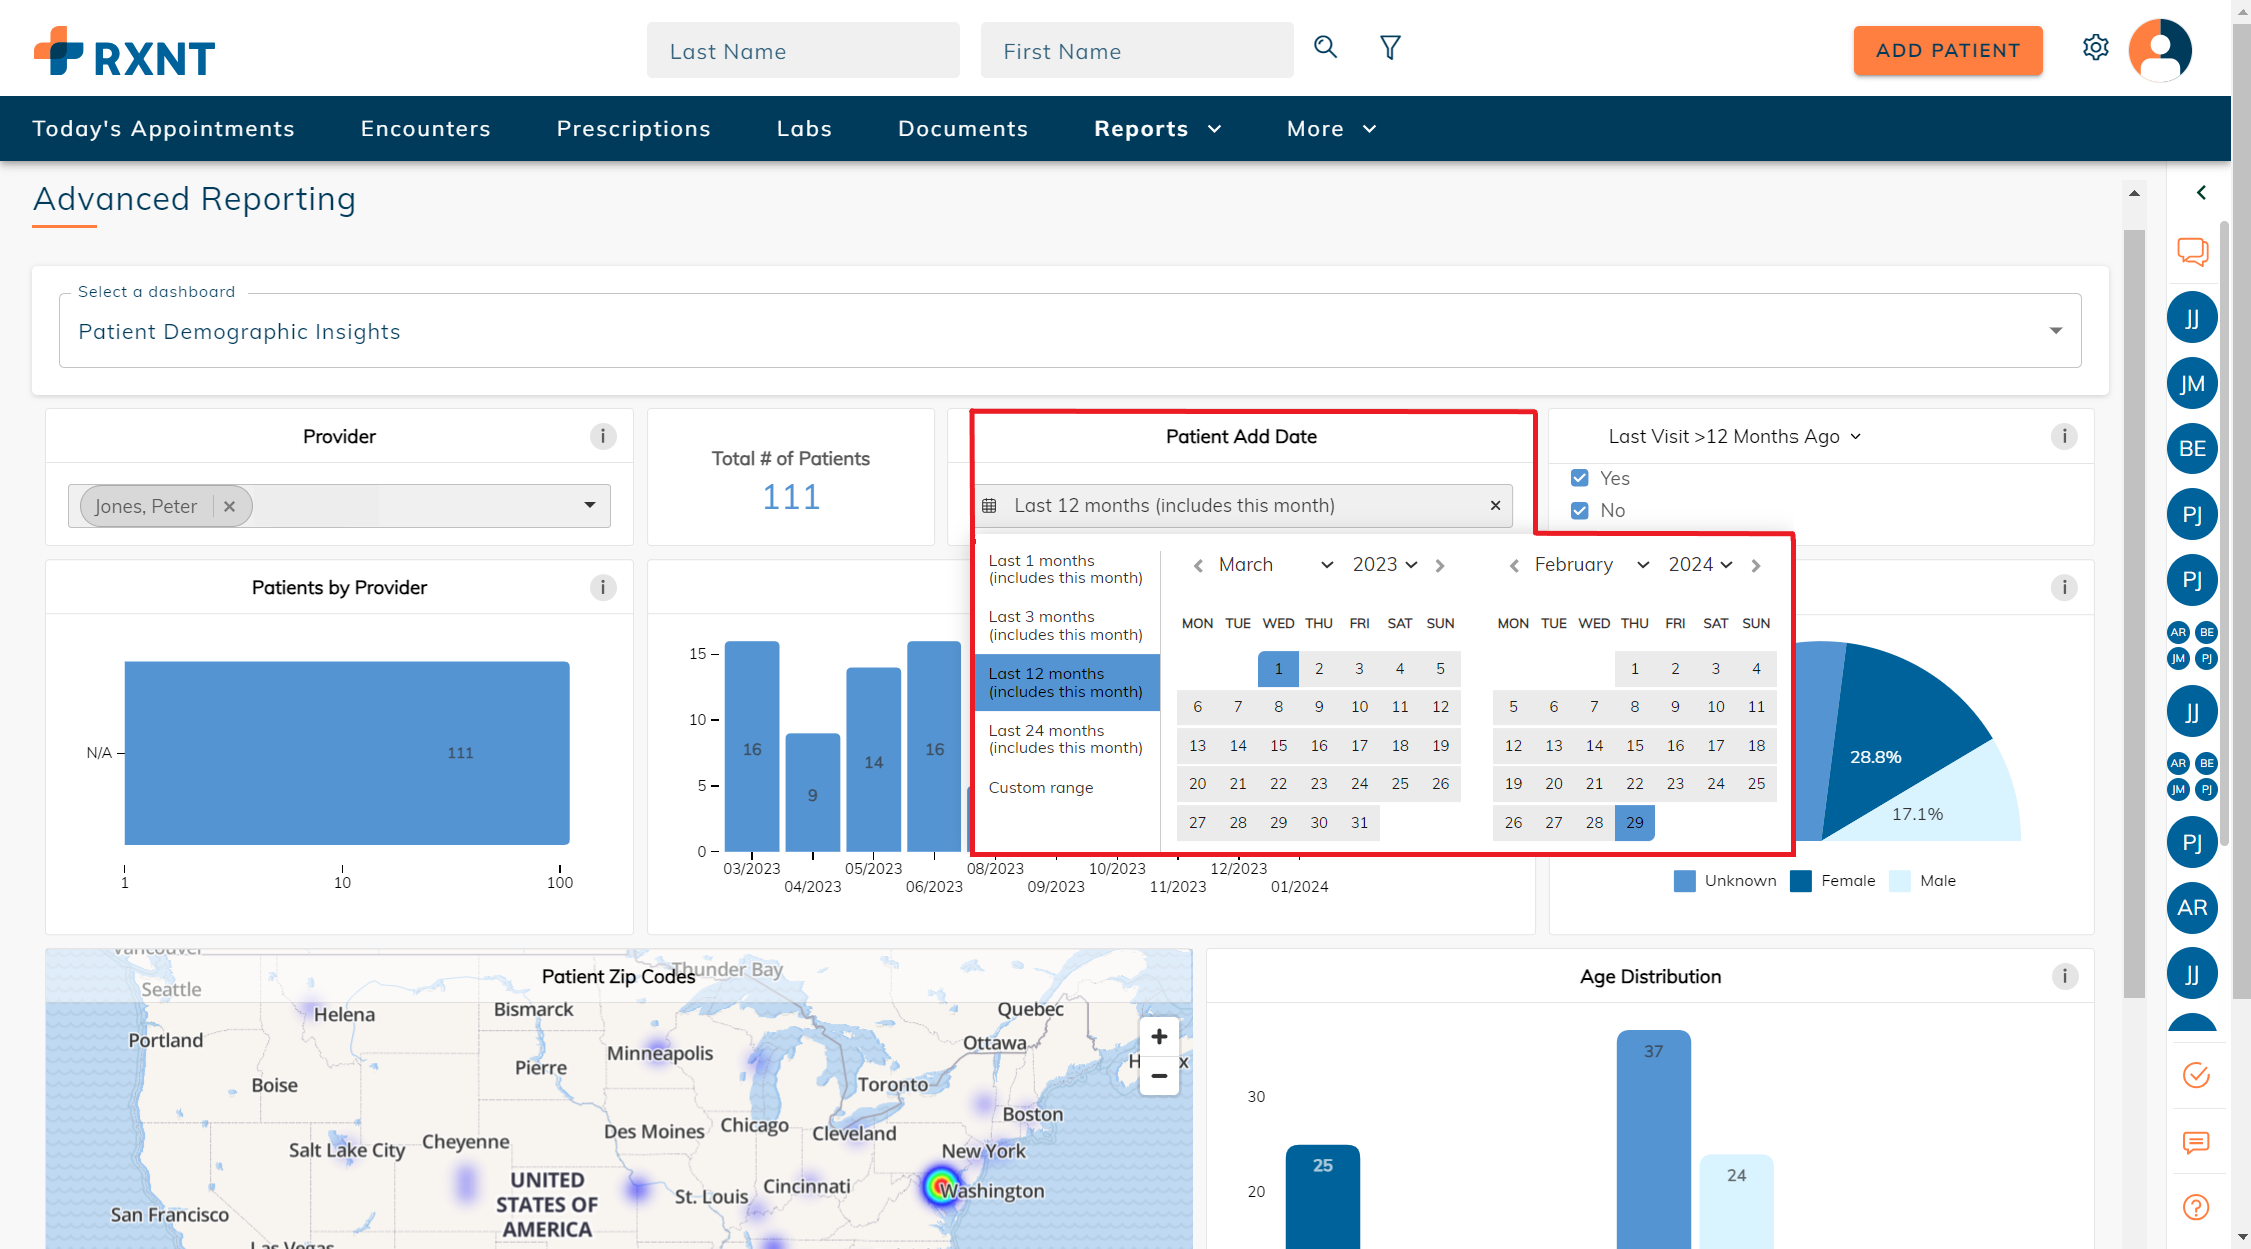Screen dimensions: 2251x1249
Task: Open the settings gear icon
Action: pyautogui.click(x=2095, y=47)
